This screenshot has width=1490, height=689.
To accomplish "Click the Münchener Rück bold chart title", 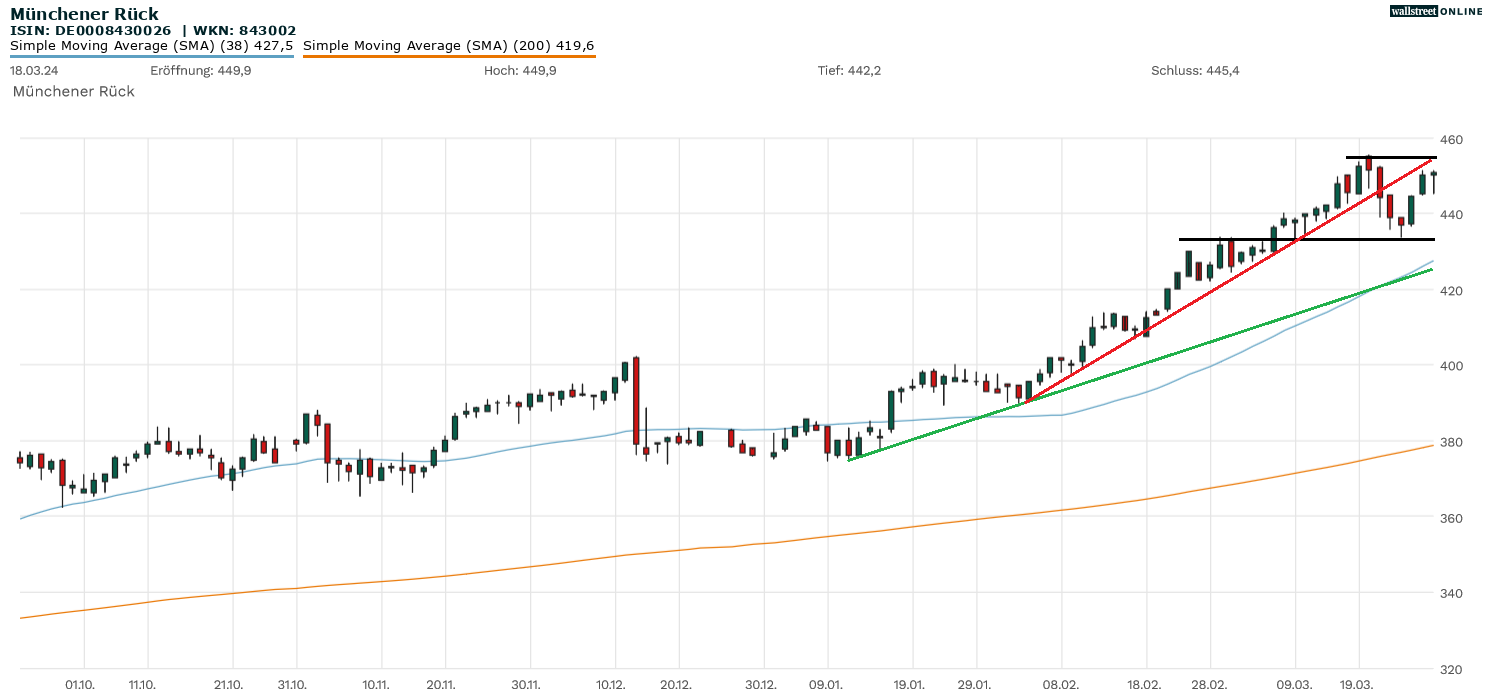I will click(x=84, y=14).
